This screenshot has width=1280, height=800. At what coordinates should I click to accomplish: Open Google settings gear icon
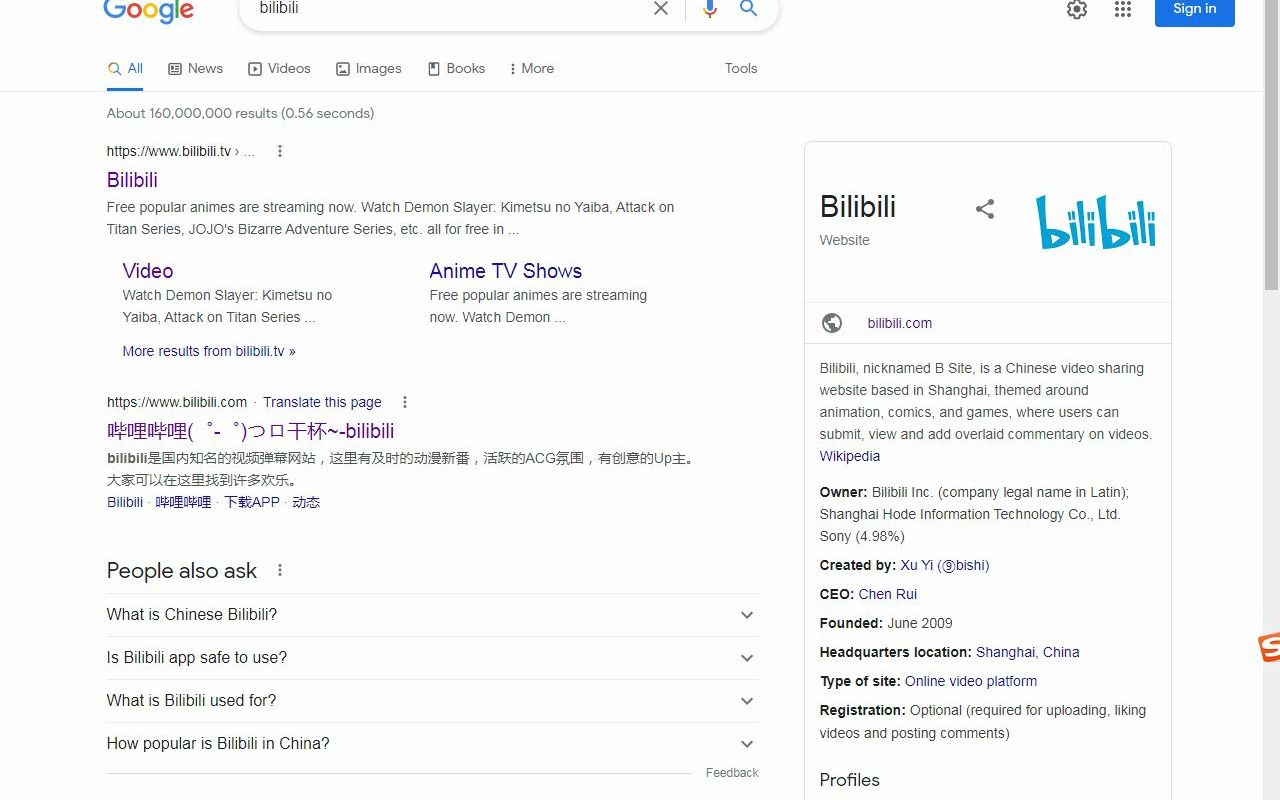coord(1077,9)
